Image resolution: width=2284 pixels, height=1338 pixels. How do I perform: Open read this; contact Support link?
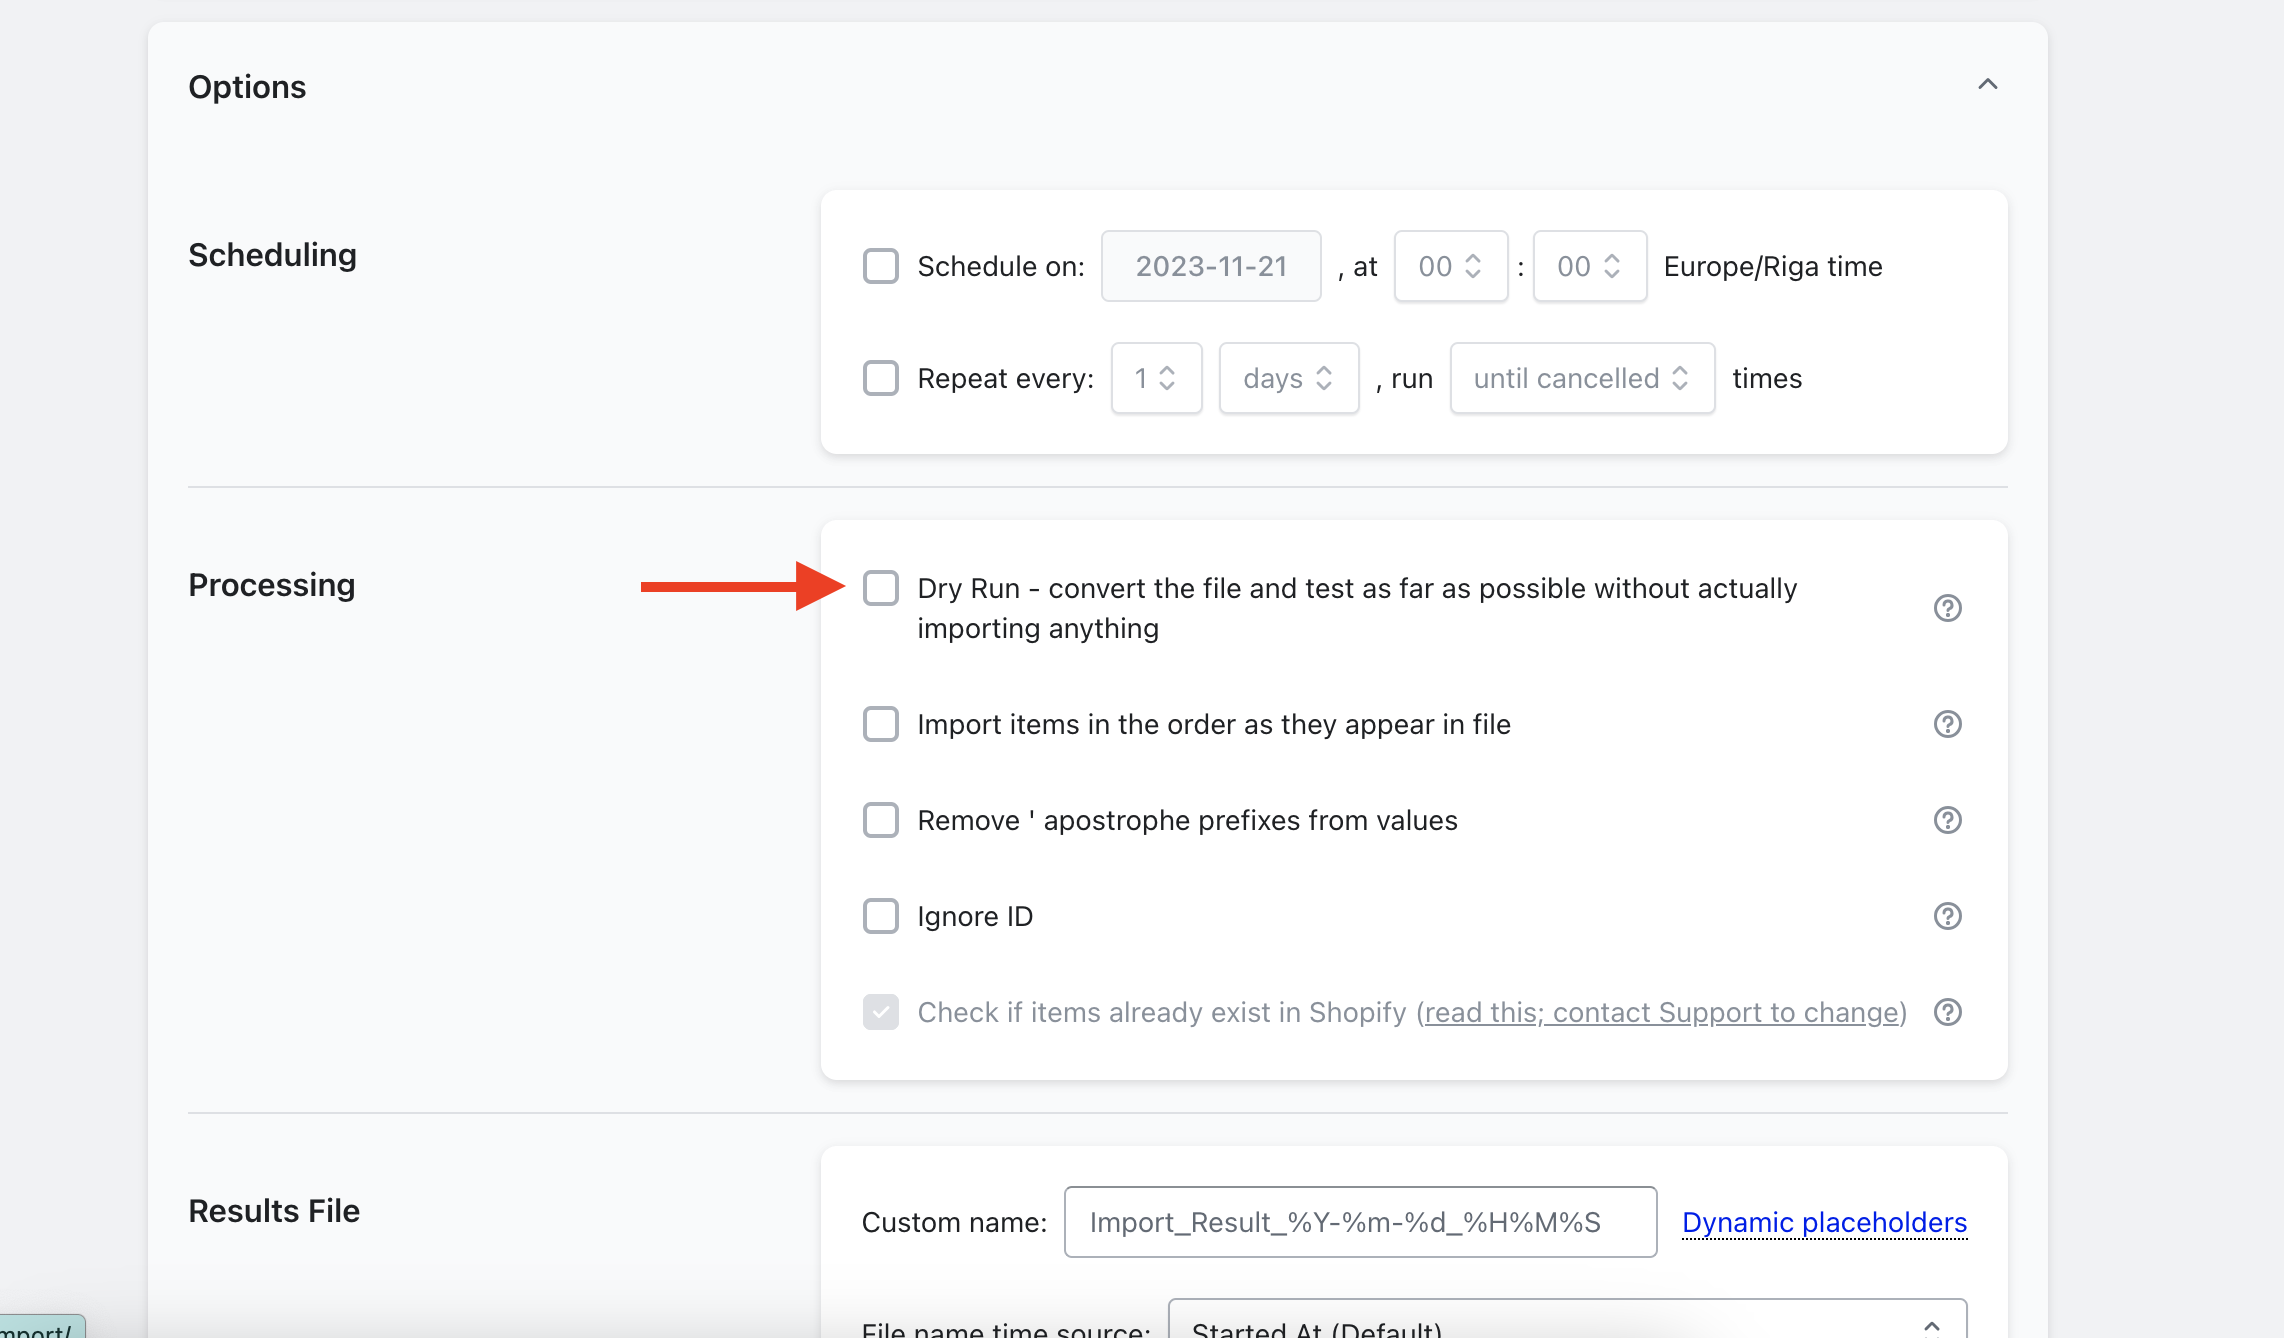[x=1661, y=1012]
